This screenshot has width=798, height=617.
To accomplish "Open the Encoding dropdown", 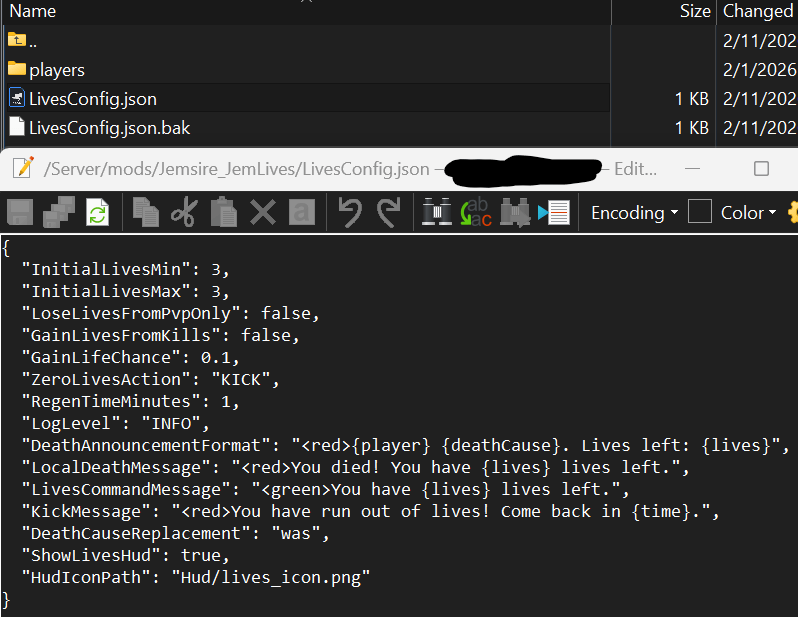I will point(634,213).
